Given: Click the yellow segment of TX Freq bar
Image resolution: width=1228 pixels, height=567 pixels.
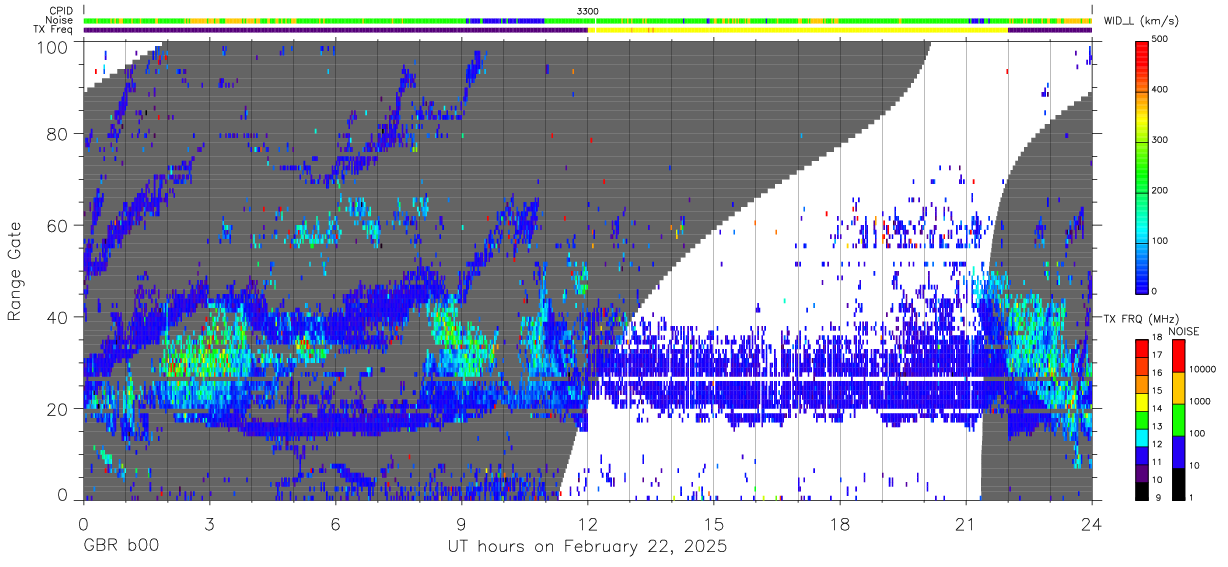Looking at the screenshot, I should (797, 30).
